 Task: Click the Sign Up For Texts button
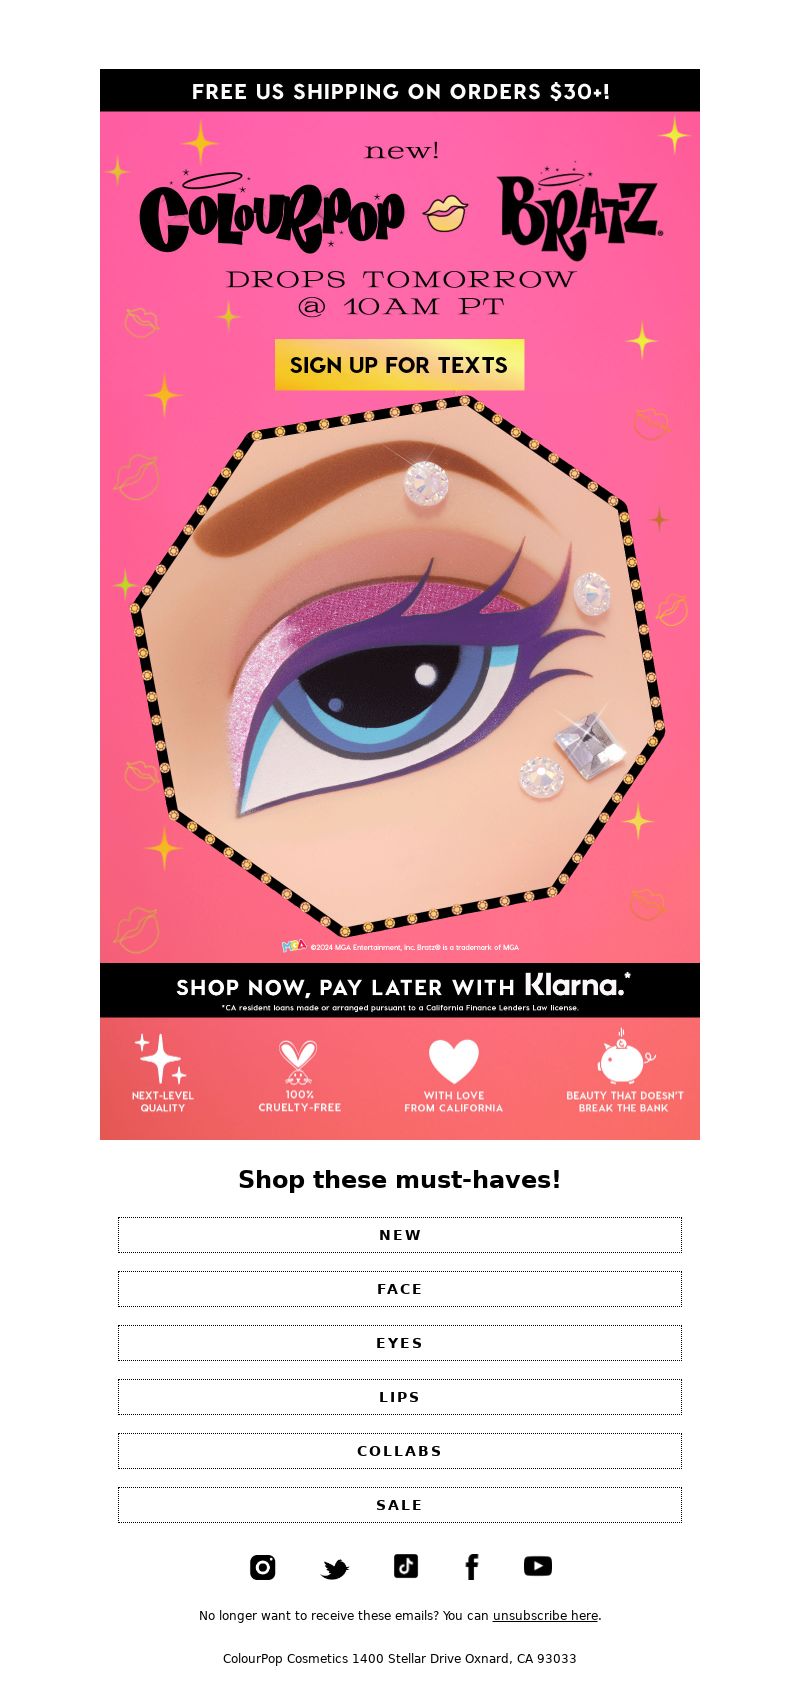tap(400, 365)
